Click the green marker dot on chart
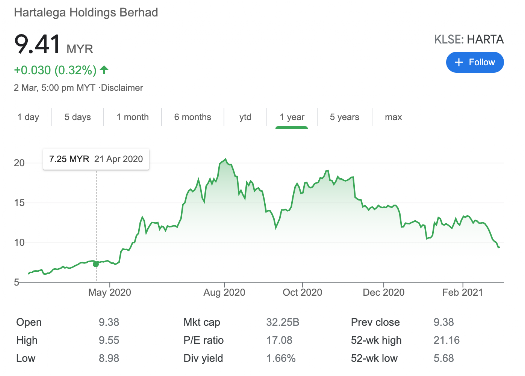The height and width of the screenshot is (376, 525). point(96,264)
